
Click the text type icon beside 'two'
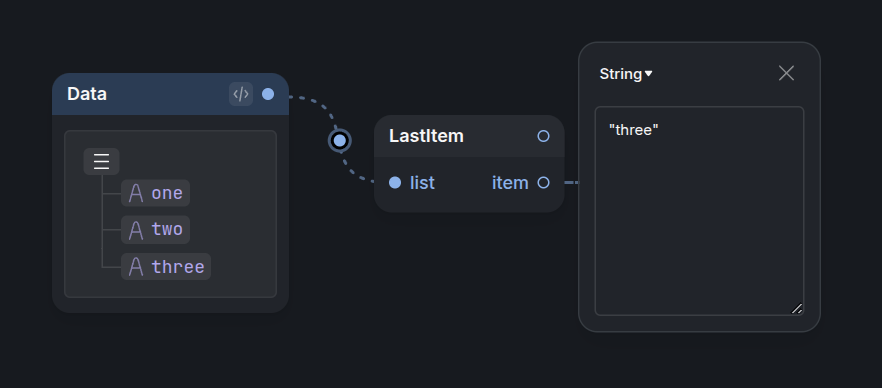tap(136, 230)
